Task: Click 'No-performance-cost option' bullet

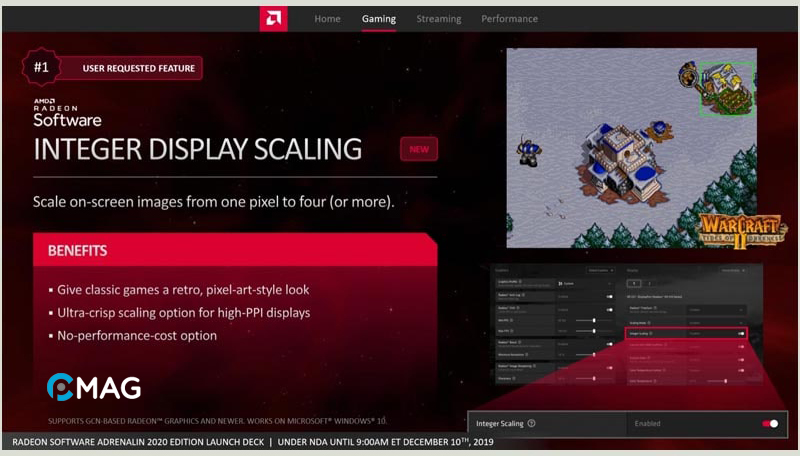Action: 137,336
